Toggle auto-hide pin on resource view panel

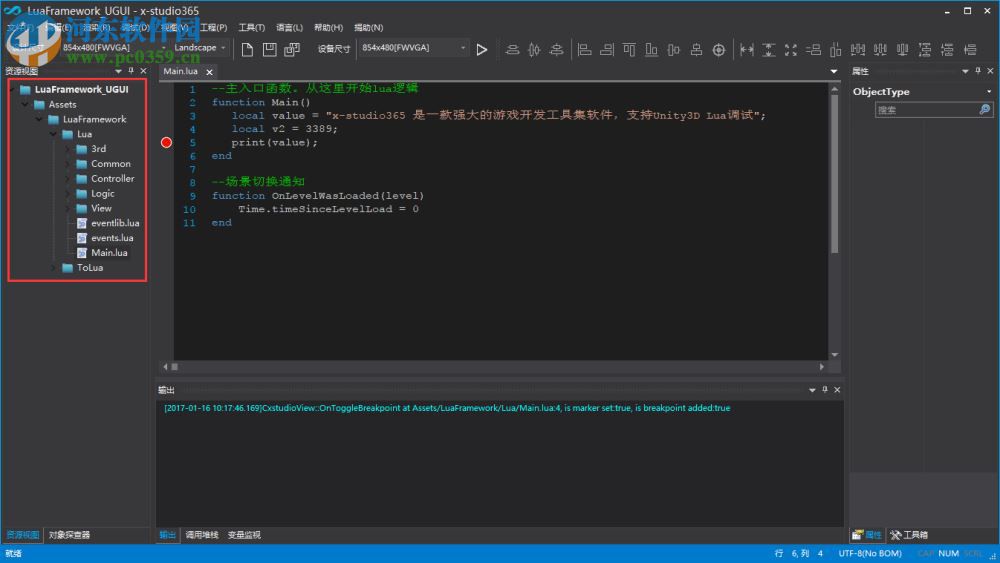tap(131, 71)
